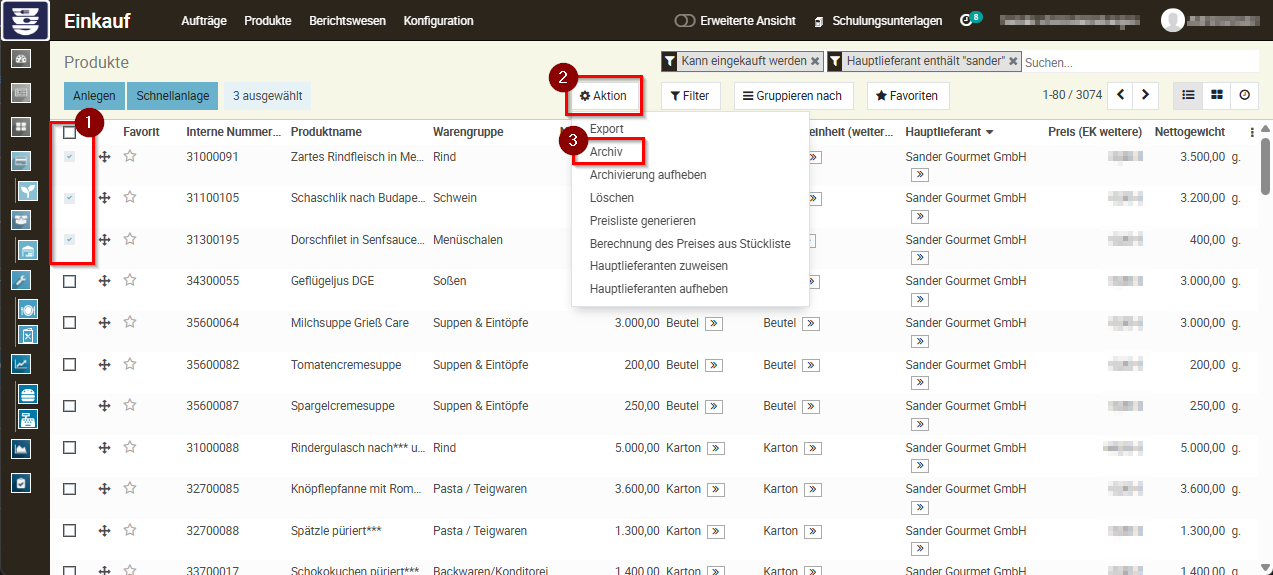This screenshot has width=1273, height=575.
Task: Toggle Erweiterte Ansicht switch
Action: [685, 21]
